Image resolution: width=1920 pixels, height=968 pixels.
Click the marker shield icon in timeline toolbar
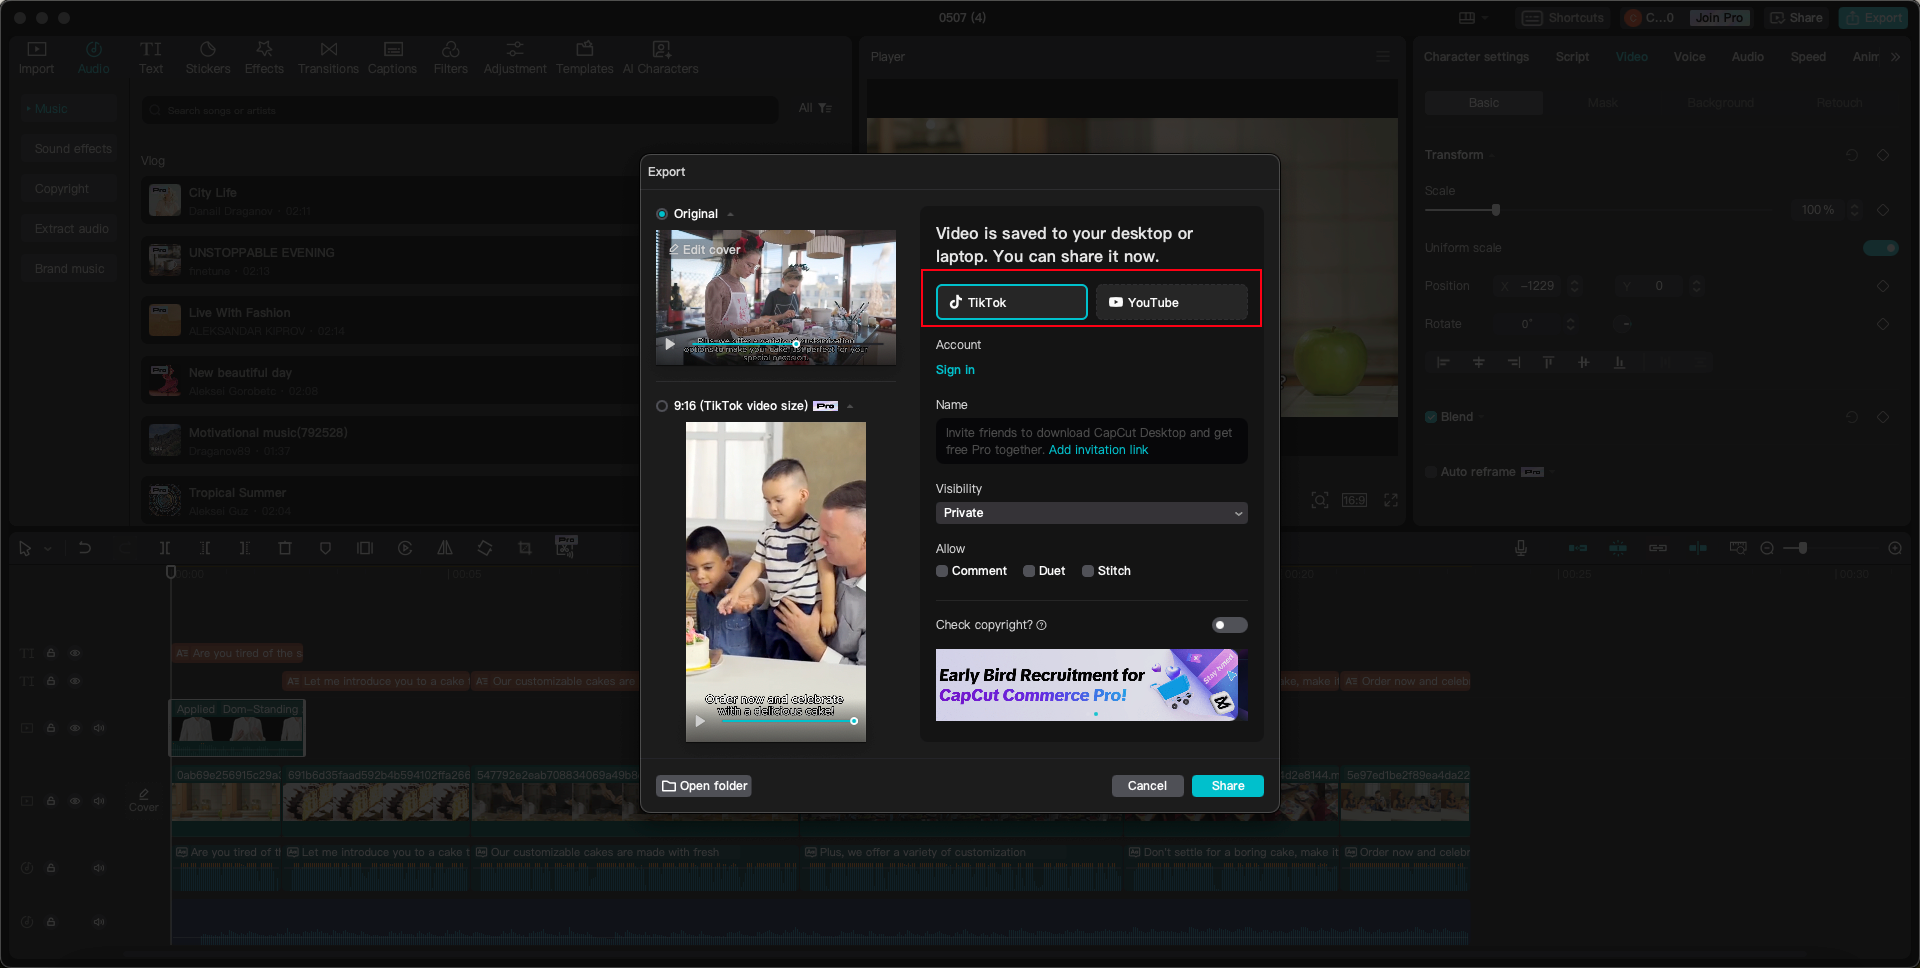325,548
